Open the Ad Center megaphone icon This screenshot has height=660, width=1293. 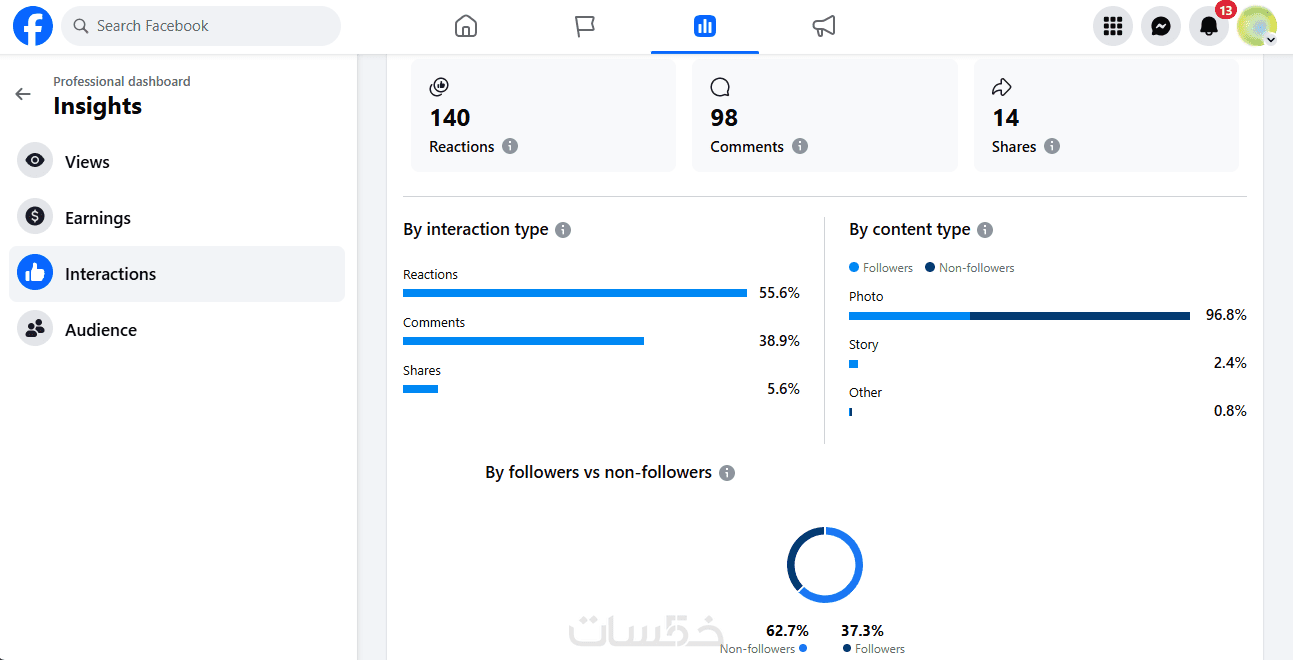tap(824, 26)
